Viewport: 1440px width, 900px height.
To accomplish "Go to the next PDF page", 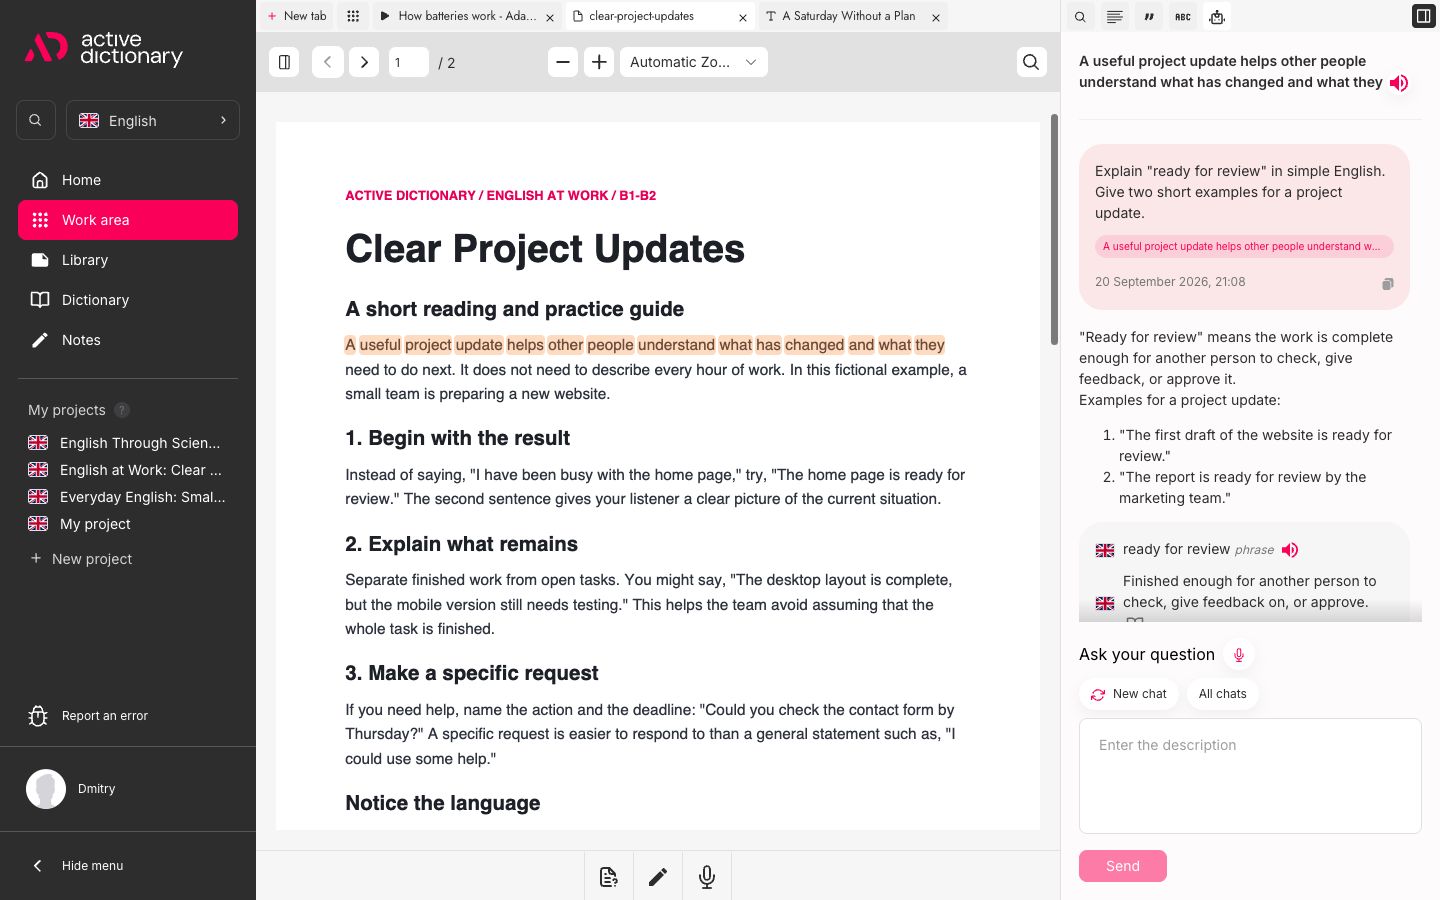I will point(364,62).
